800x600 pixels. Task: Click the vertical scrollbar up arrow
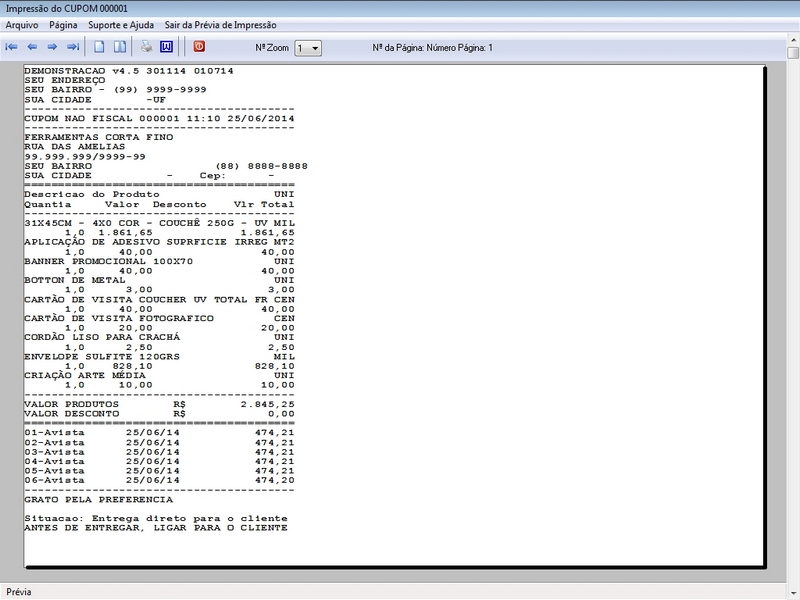pyautogui.click(x=792, y=53)
